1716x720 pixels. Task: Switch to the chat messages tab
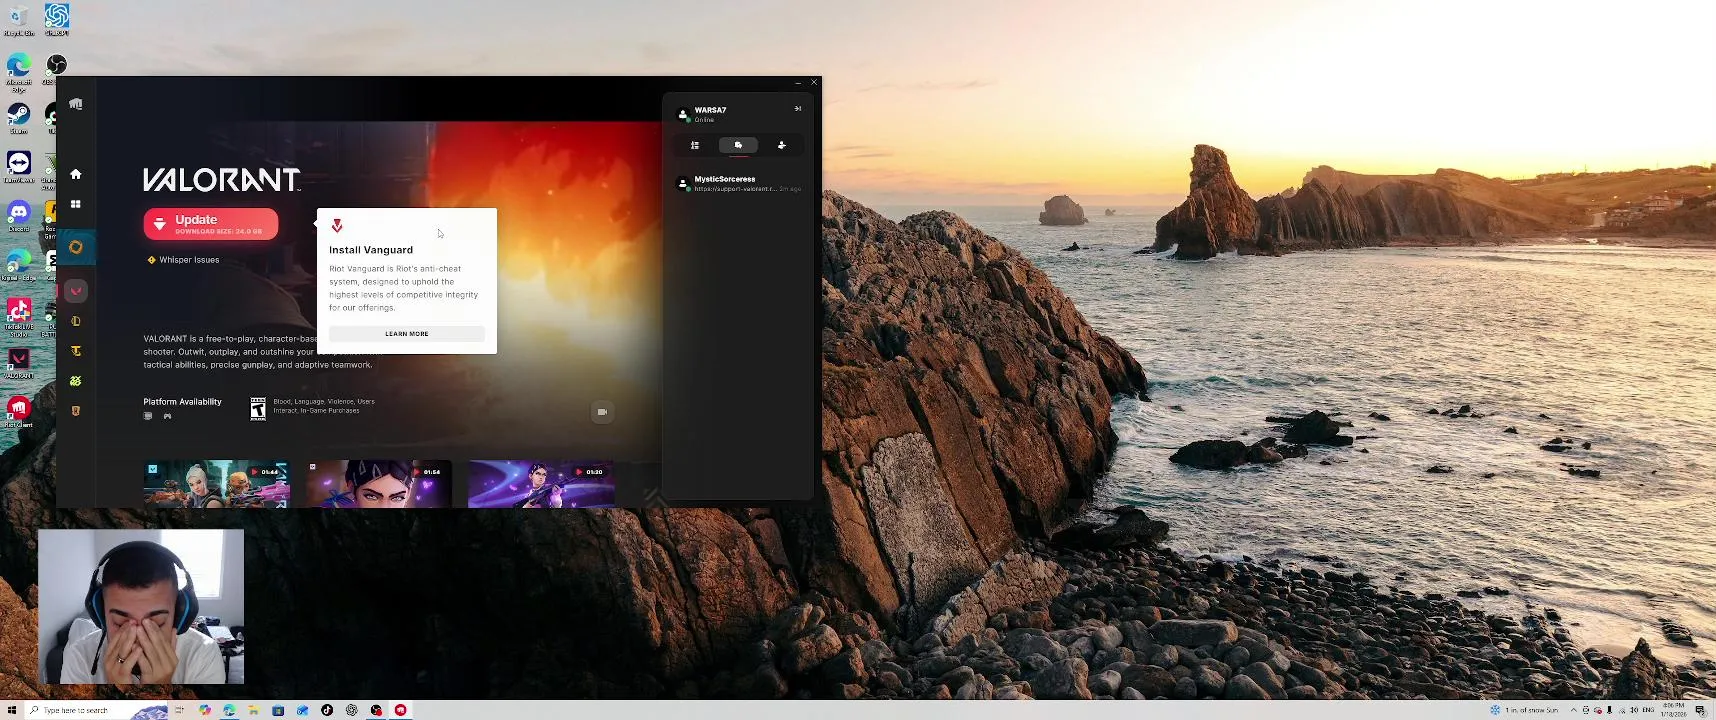click(738, 145)
